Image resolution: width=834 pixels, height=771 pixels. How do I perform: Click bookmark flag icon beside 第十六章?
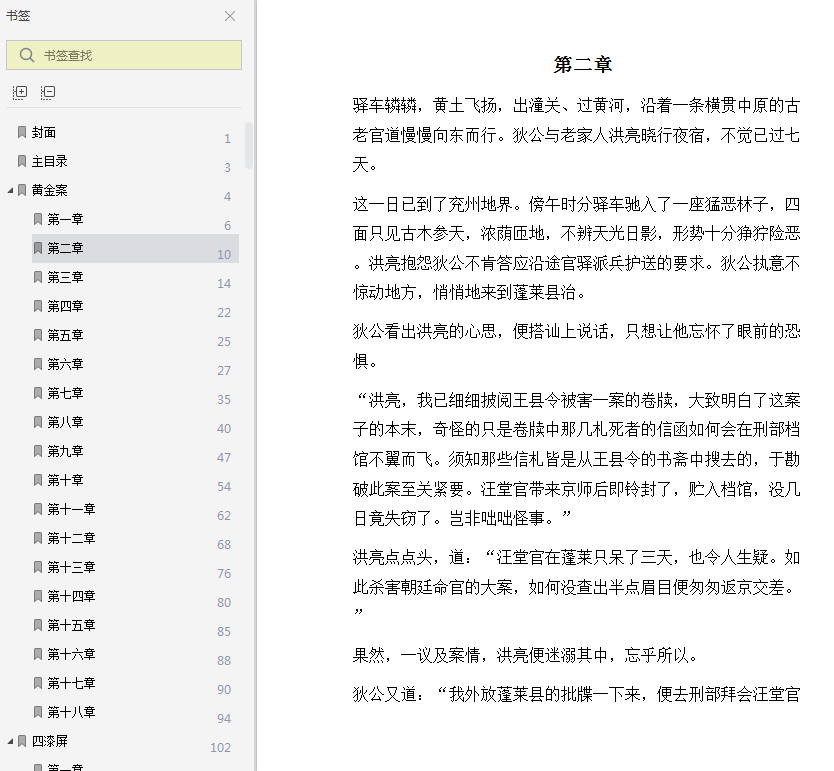[38, 654]
